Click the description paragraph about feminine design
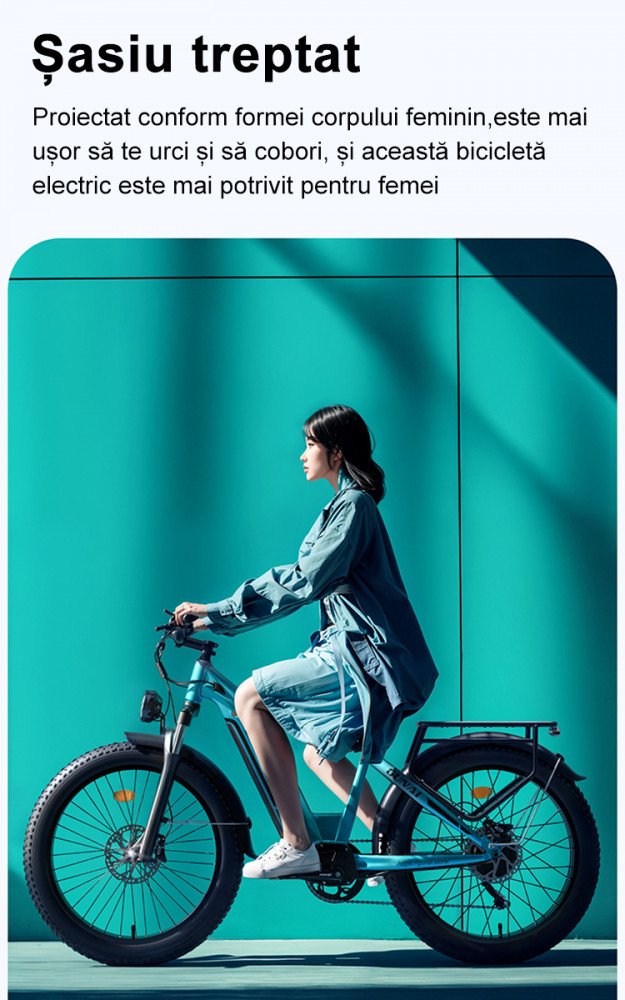Image resolution: width=625 pixels, height=1000 pixels. [x=310, y=152]
